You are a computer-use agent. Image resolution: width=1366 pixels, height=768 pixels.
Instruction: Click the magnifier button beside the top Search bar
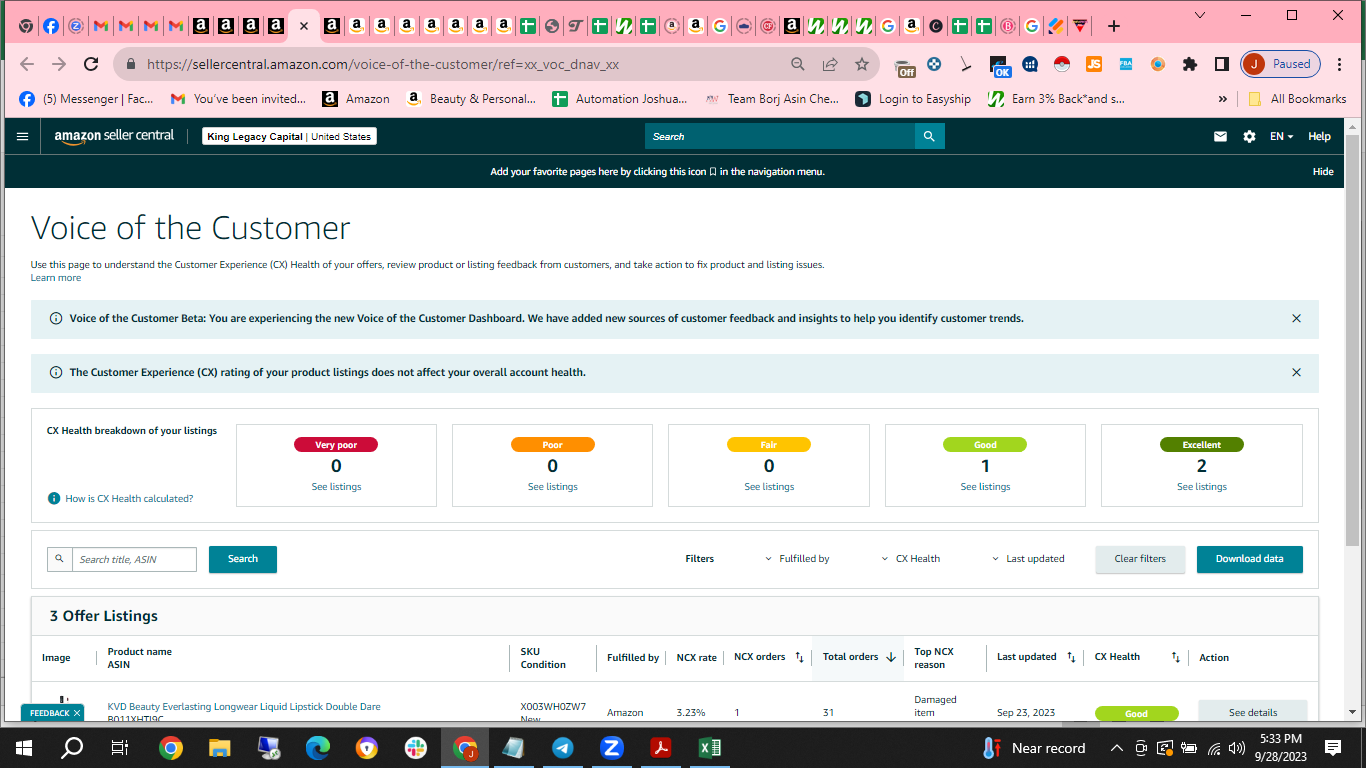tap(929, 136)
